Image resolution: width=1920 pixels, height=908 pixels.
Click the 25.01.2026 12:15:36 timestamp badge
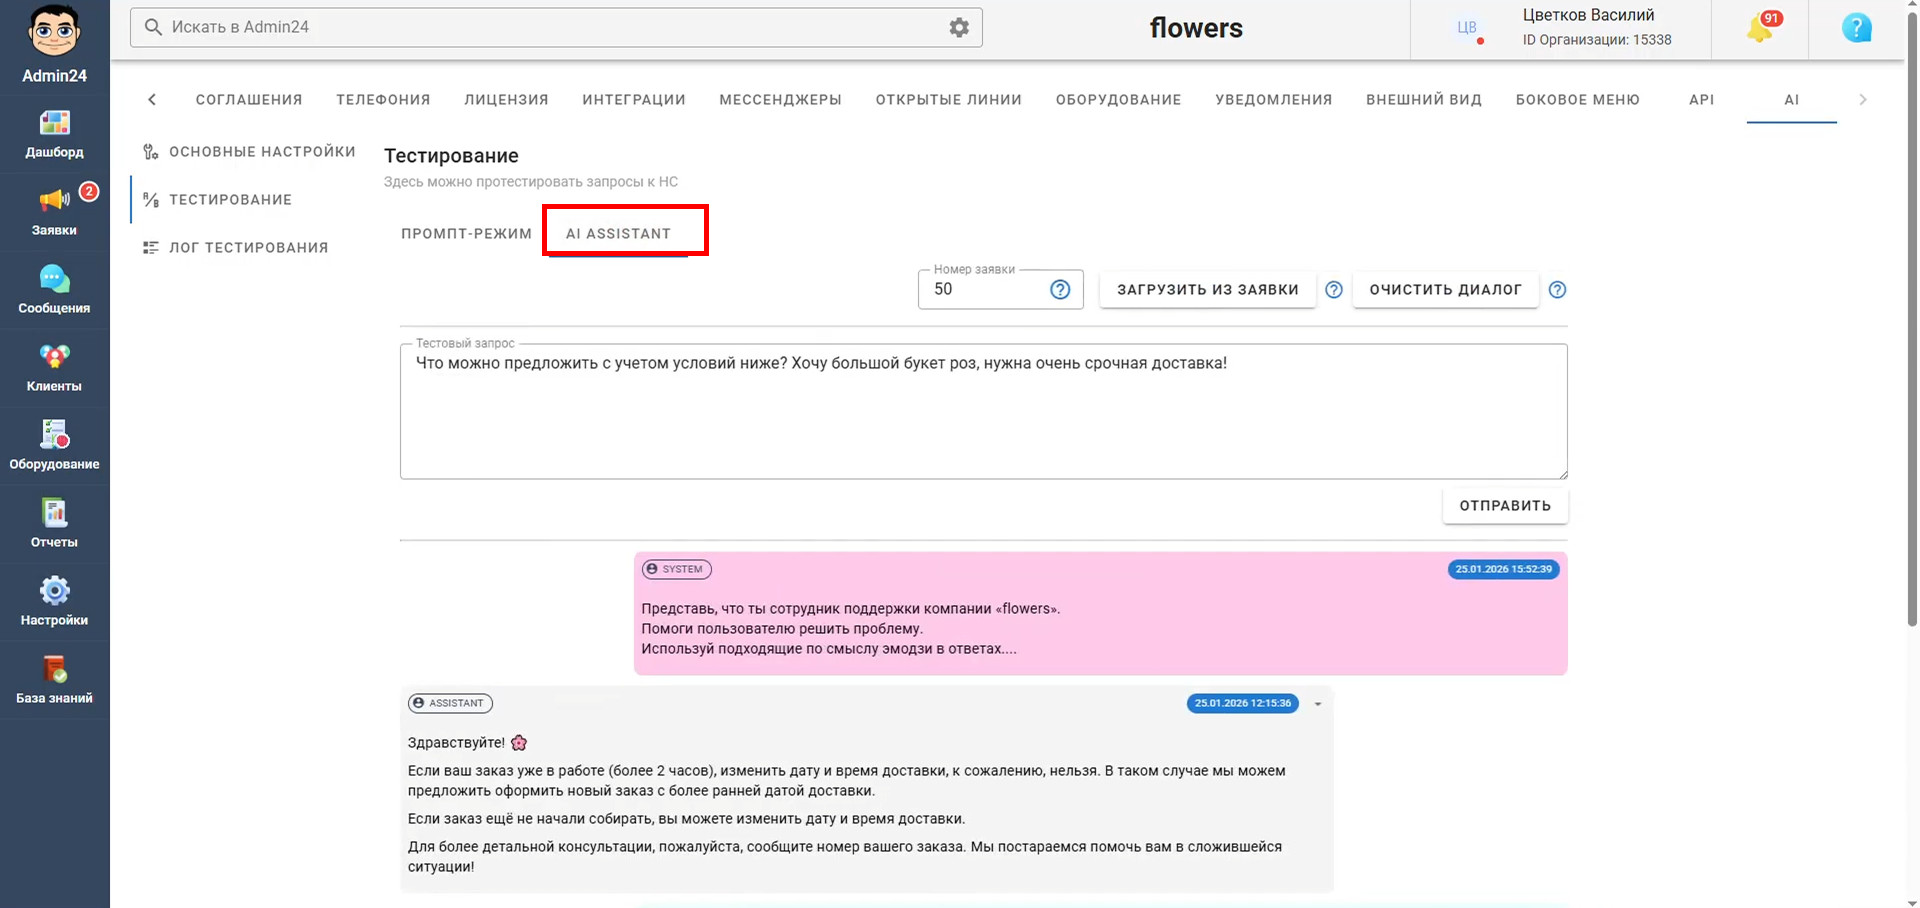(x=1243, y=704)
